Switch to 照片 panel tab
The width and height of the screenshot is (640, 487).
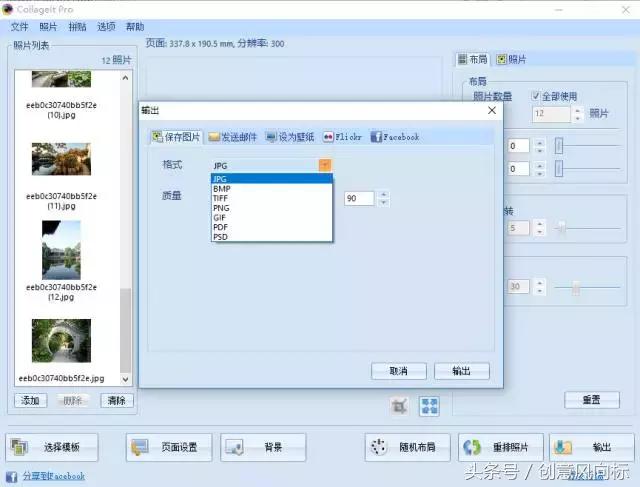511,59
